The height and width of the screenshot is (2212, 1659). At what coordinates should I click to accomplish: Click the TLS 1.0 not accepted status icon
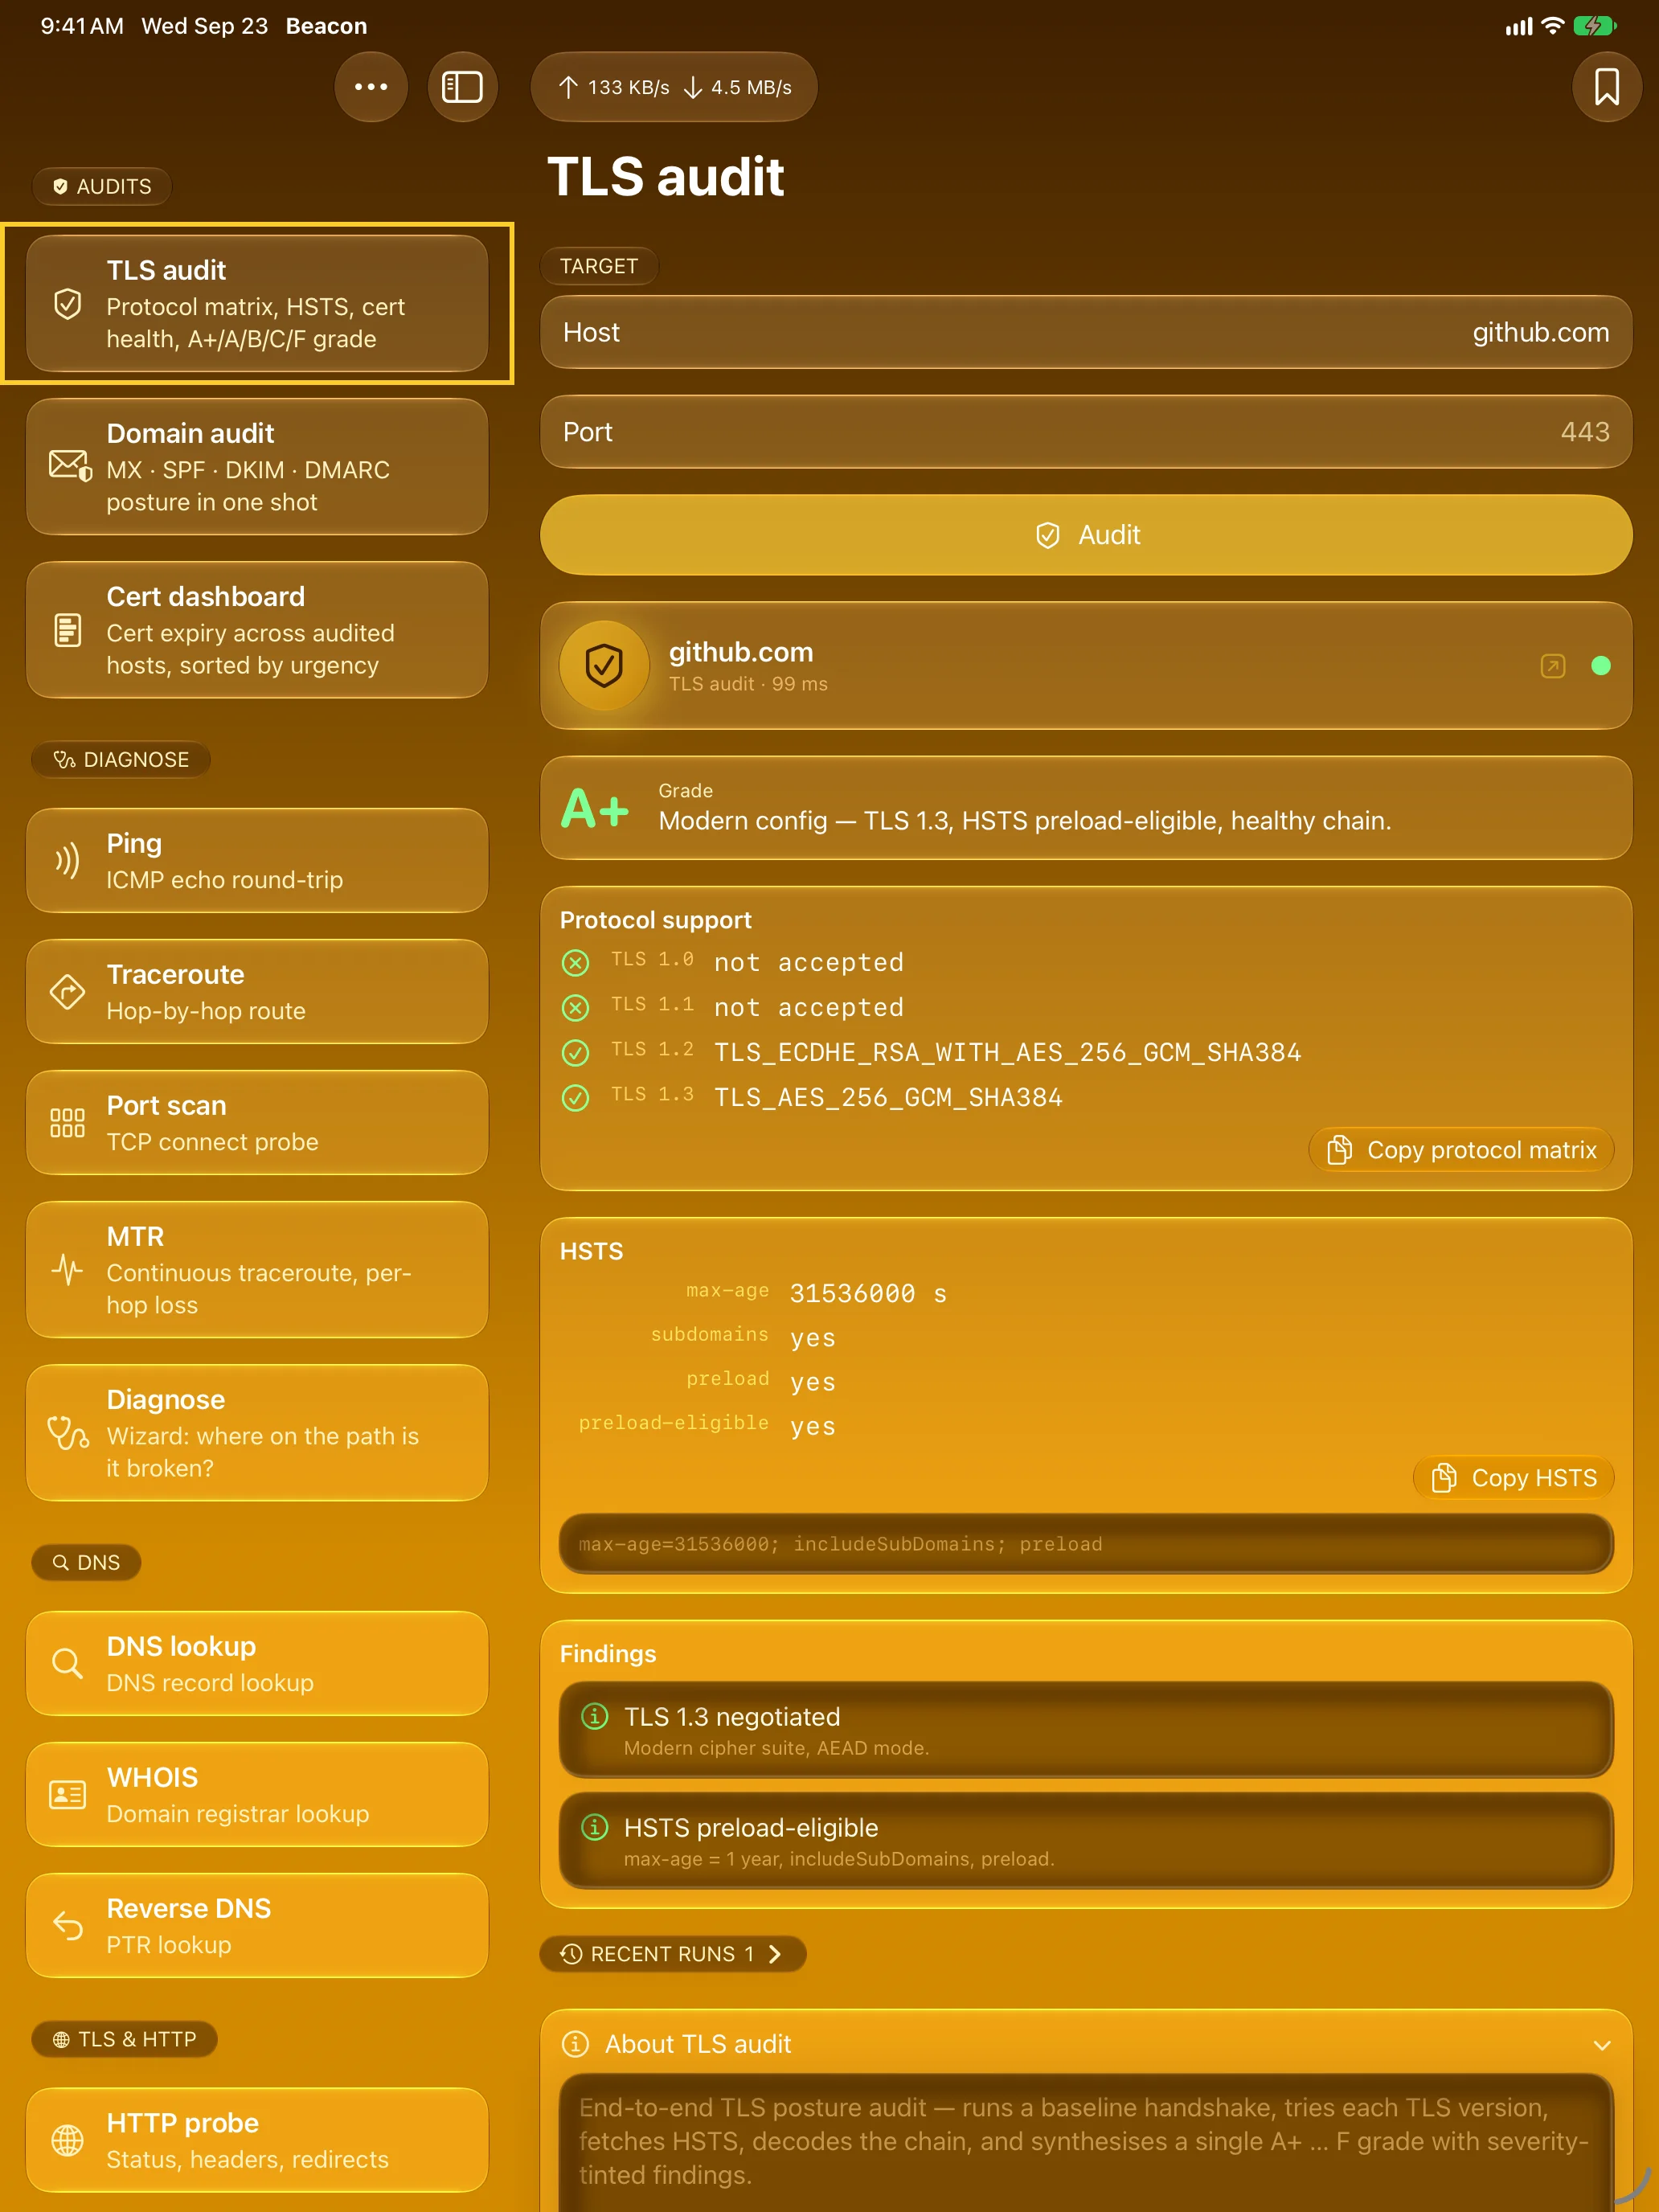pyautogui.click(x=575, y=962)
